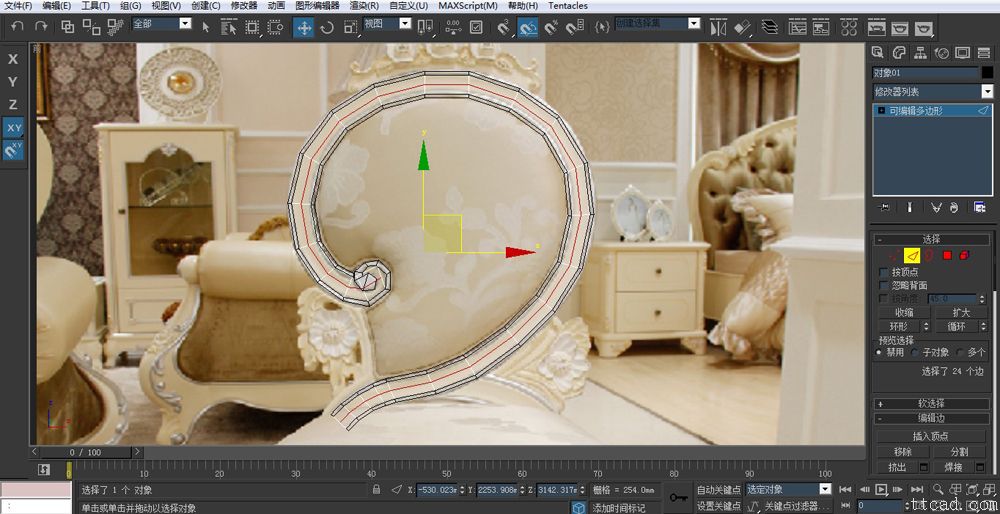Select the Link (overlapping squares) tool

tap(68, 27)
